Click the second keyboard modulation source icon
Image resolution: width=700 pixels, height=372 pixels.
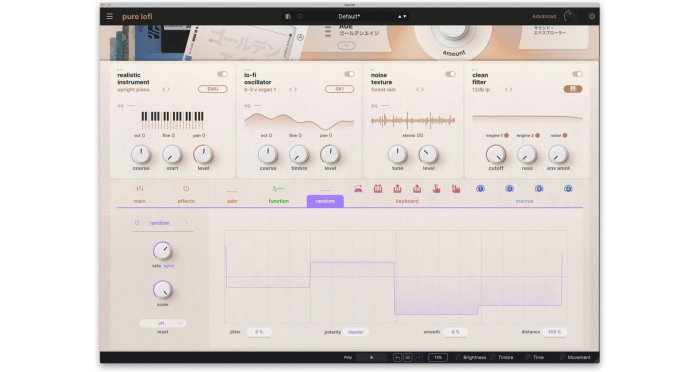point(378,189)
